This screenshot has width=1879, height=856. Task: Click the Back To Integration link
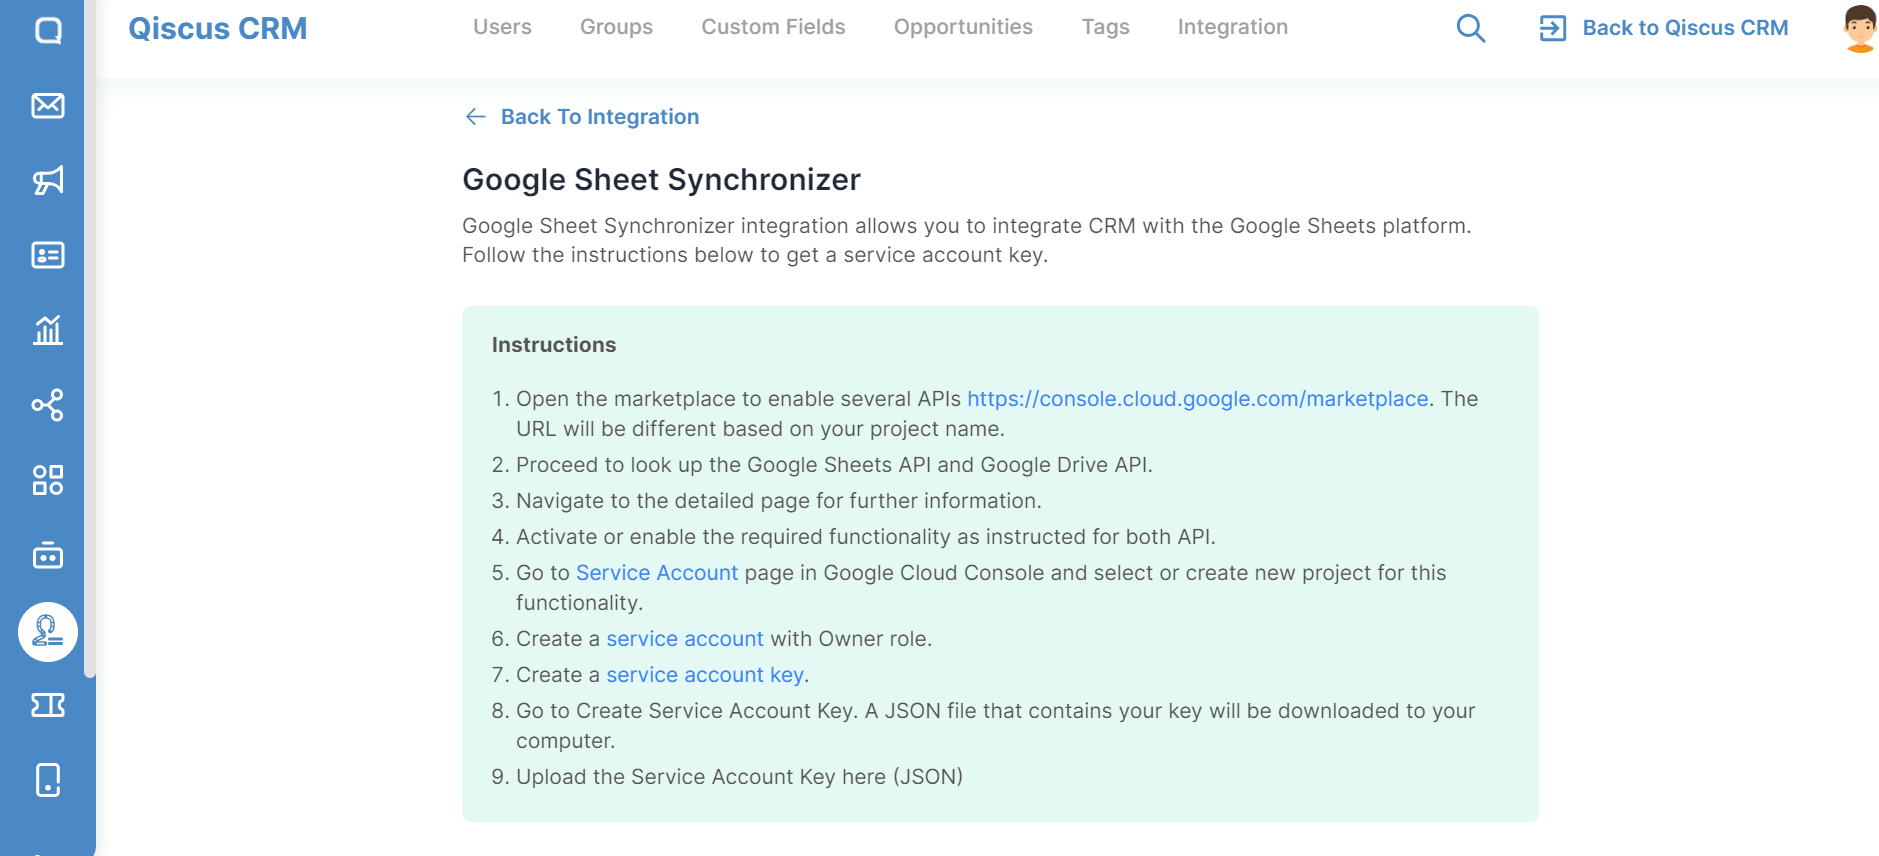tap(600, 117)
